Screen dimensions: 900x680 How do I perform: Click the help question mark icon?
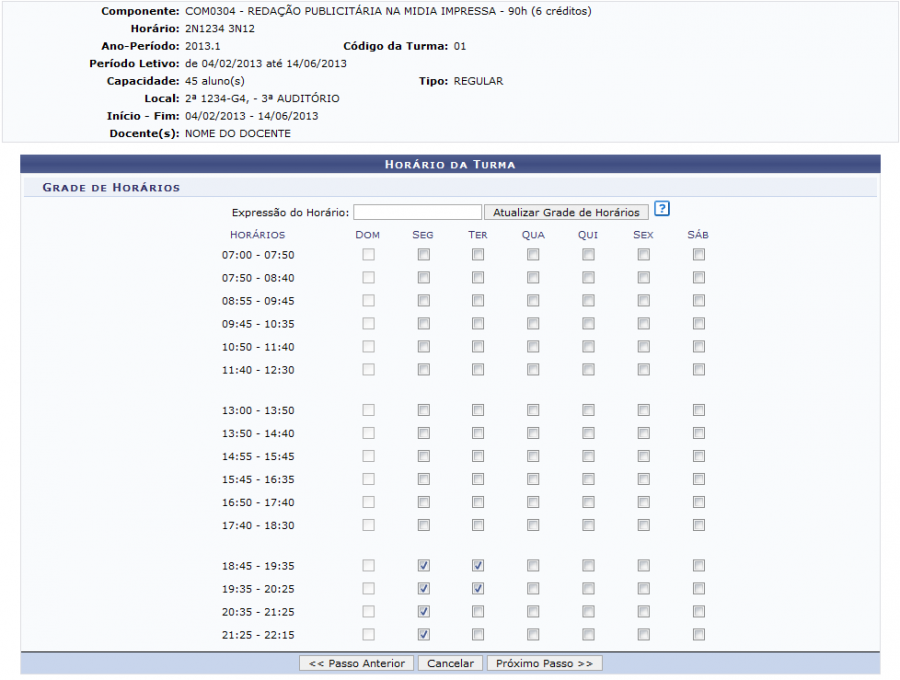661,210
